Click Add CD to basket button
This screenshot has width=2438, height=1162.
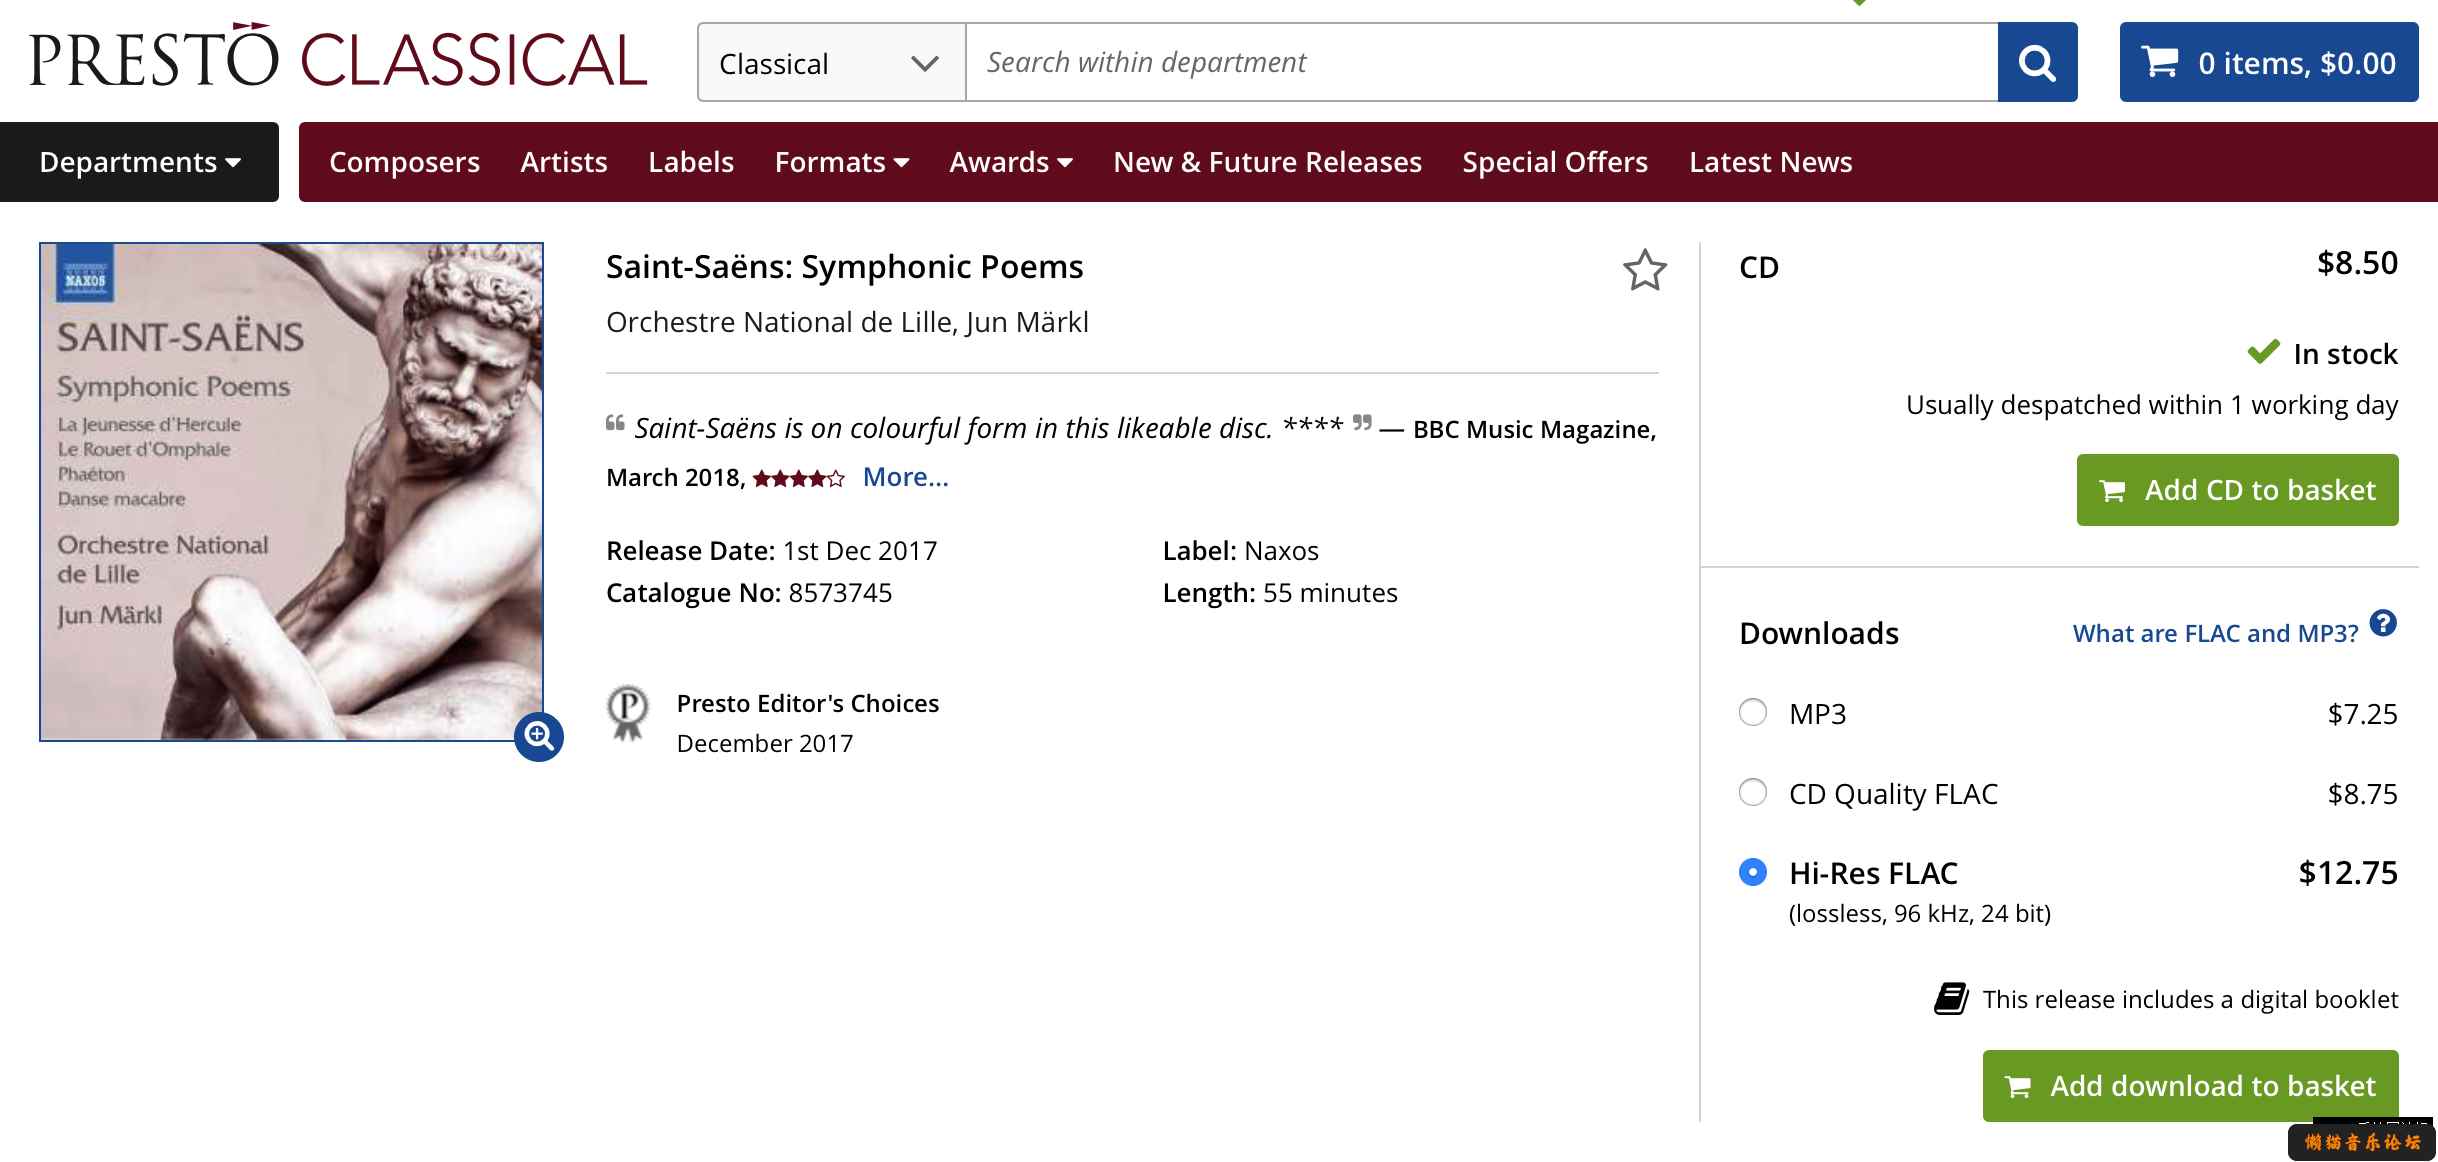point(2237,490)
